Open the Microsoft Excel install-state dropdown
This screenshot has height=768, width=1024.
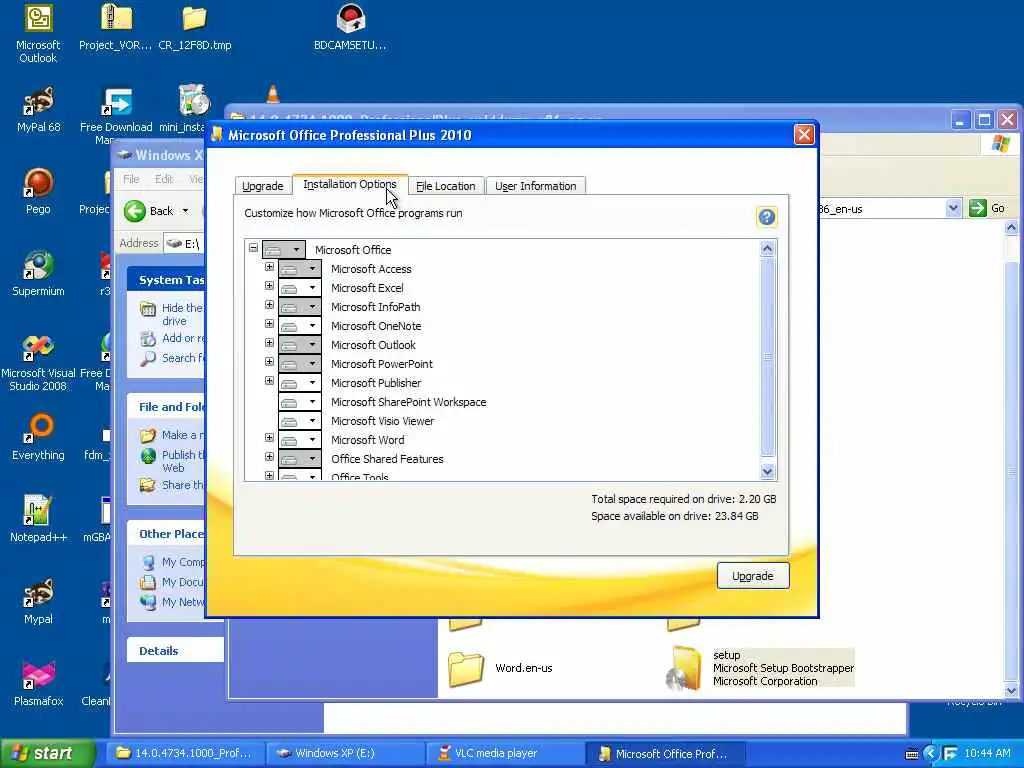pos(300,288)
